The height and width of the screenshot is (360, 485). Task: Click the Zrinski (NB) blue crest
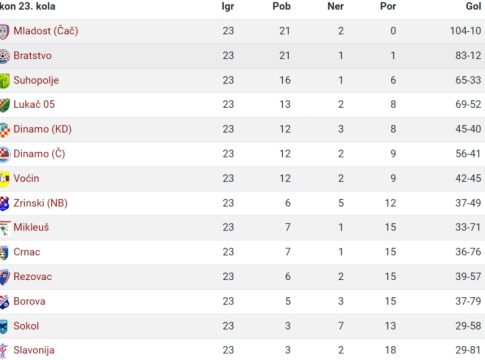pos(4,204)
